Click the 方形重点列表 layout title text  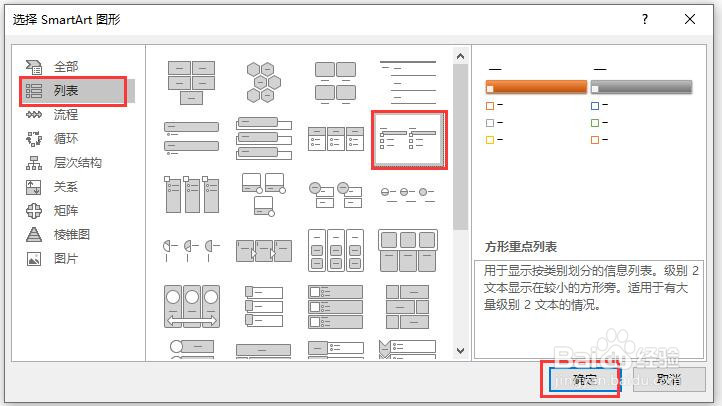[x=521, y=247]
